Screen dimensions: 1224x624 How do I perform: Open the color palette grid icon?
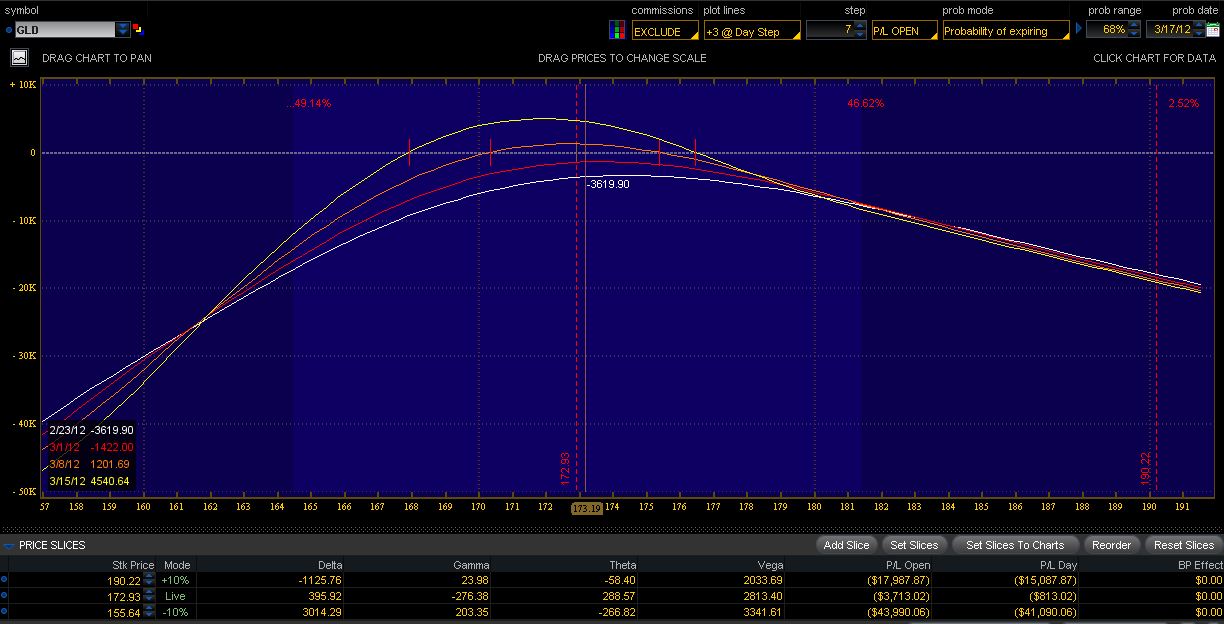[x=617, y=29]
